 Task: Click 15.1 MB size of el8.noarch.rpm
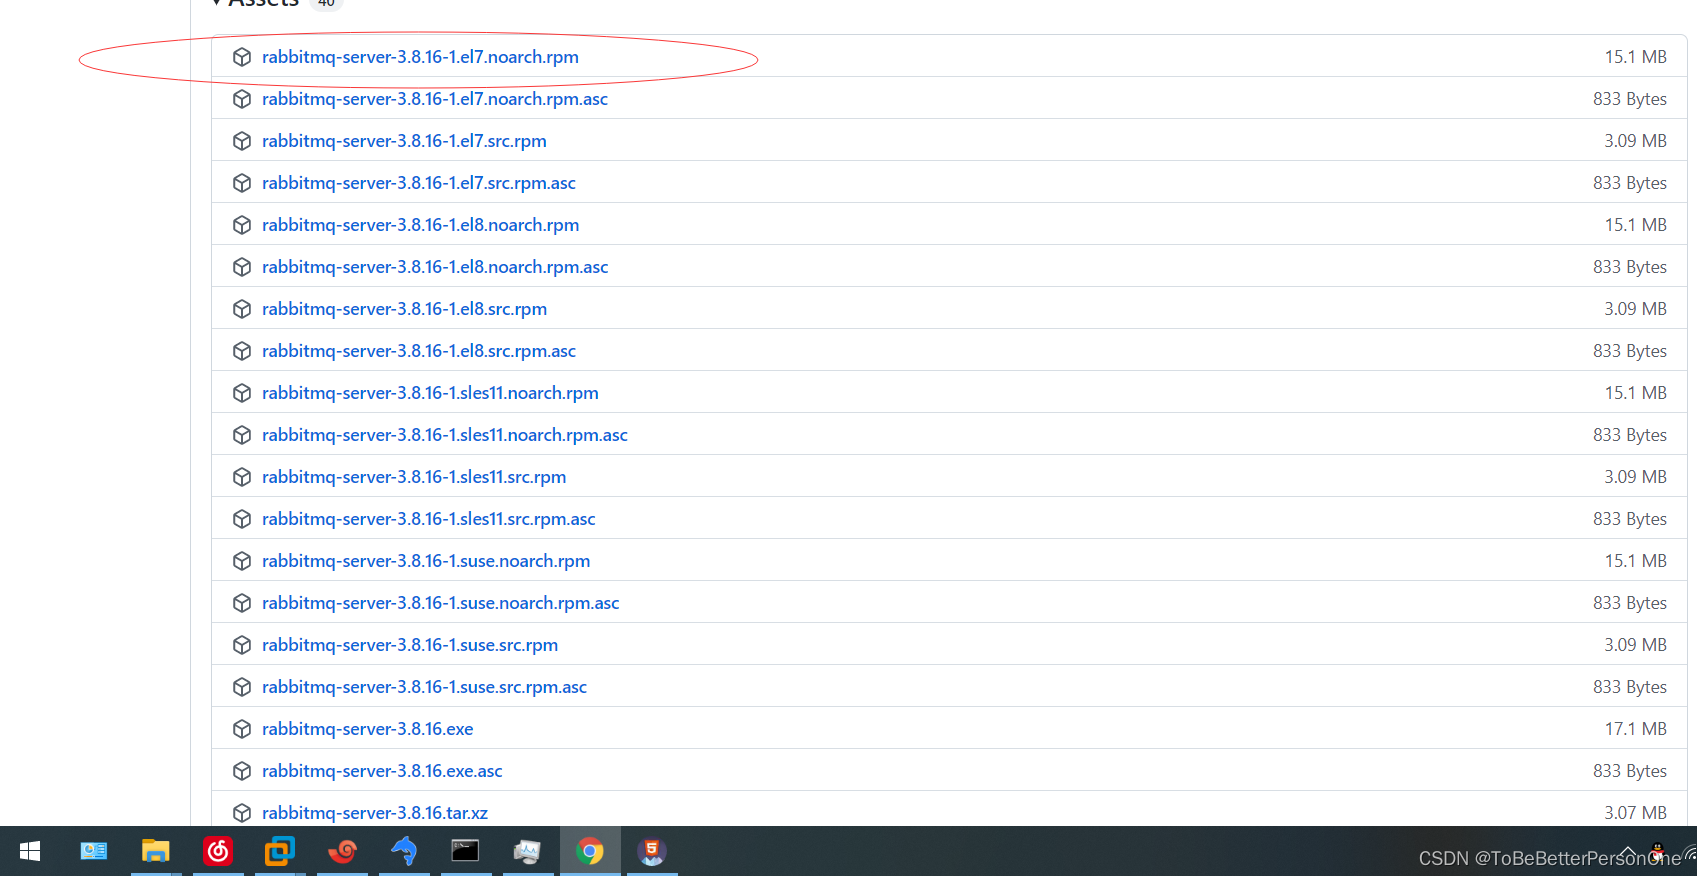[x=1636, y=225]
